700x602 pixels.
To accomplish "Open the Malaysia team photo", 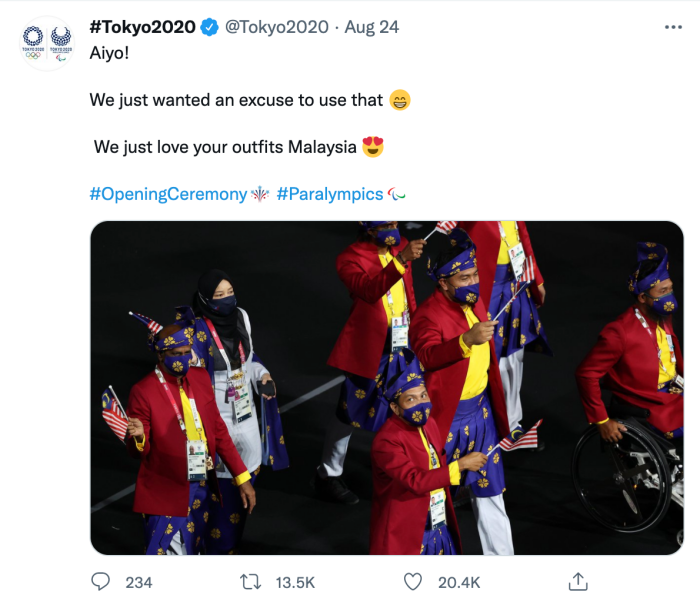I will [386, 387].
